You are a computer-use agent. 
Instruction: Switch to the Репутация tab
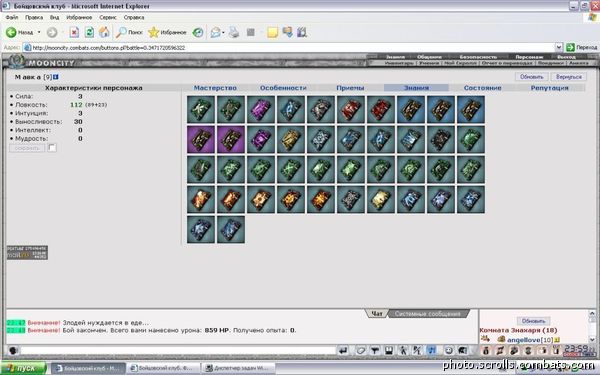[x=549, y=88]
